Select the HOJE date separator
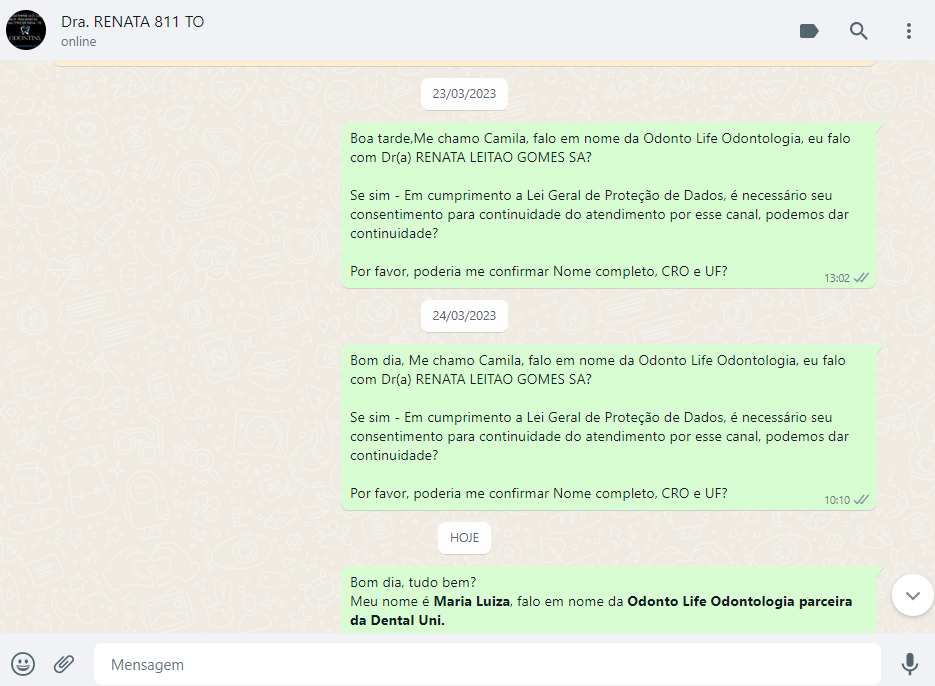 464,537
